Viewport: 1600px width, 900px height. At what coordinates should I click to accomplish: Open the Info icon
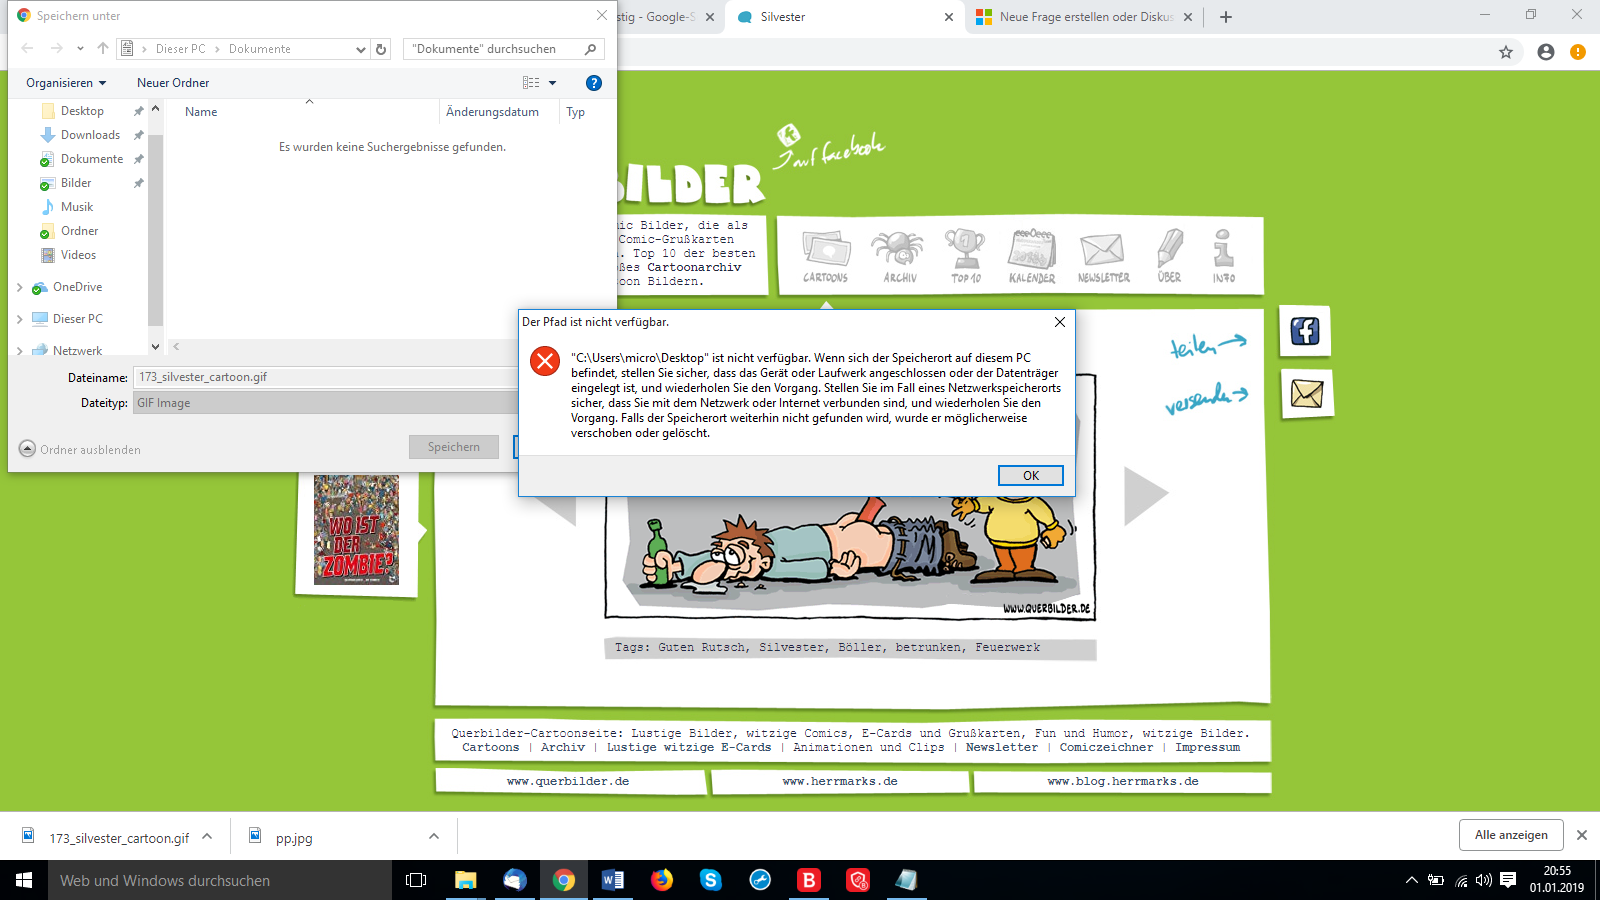(x=1223, y=256)
